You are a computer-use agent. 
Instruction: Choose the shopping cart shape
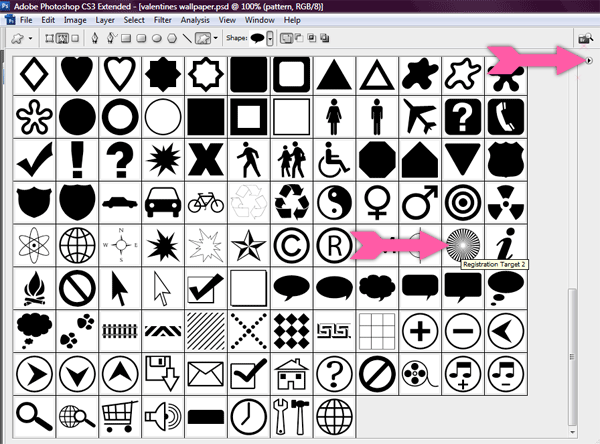(x=120, y=417)
